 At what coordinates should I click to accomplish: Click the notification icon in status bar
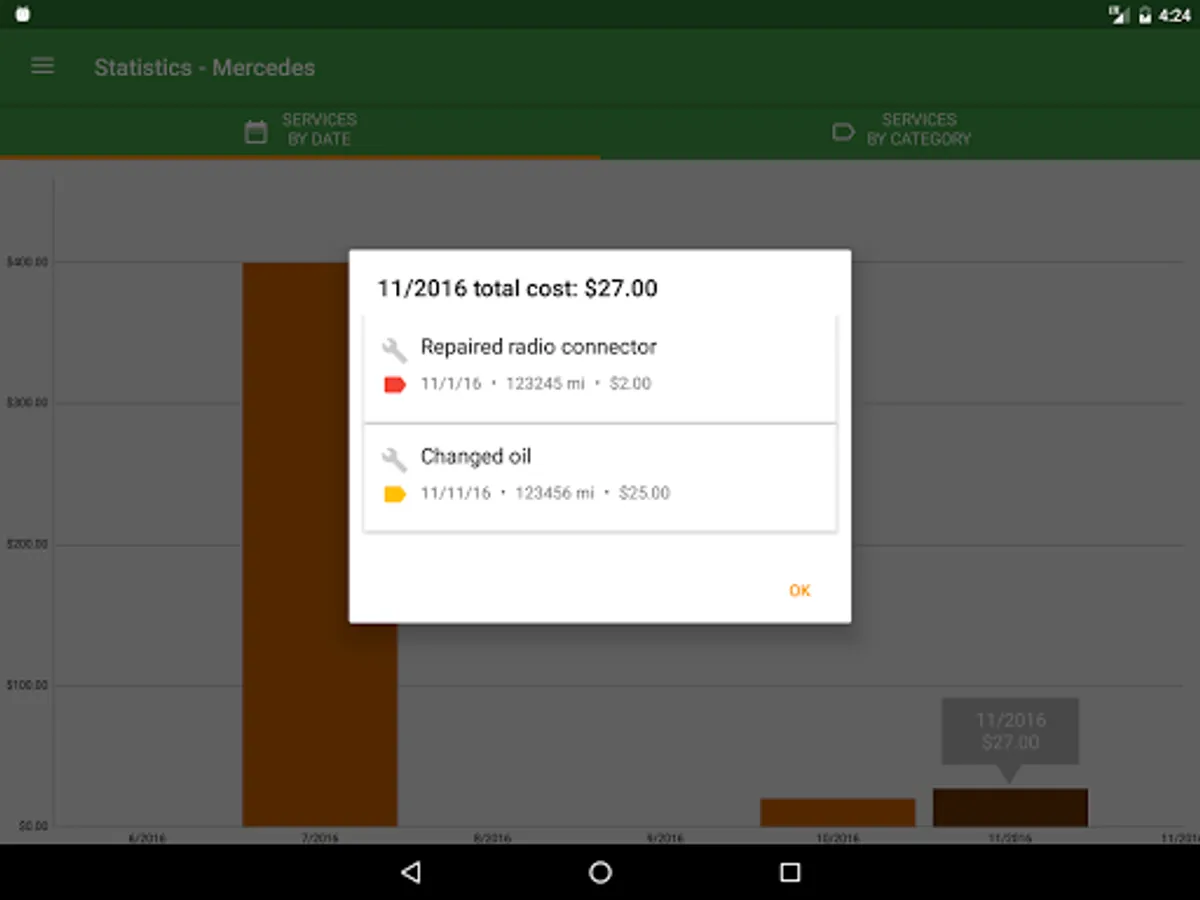22,15
